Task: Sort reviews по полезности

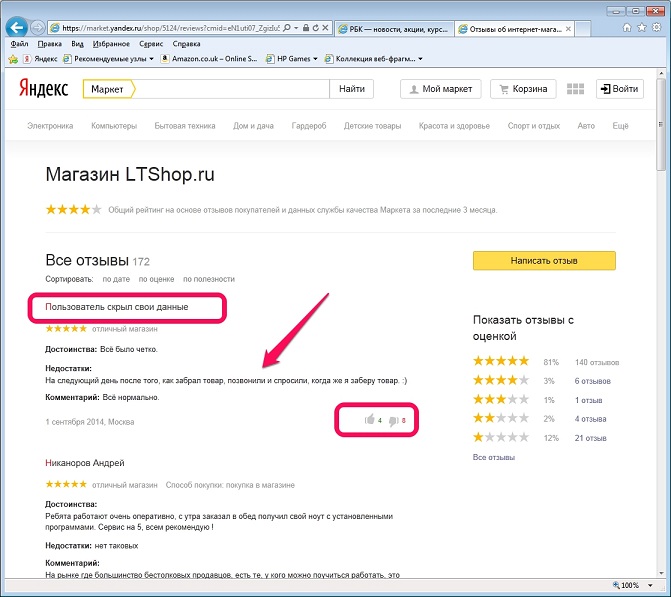Action: (x=209, y=279)
